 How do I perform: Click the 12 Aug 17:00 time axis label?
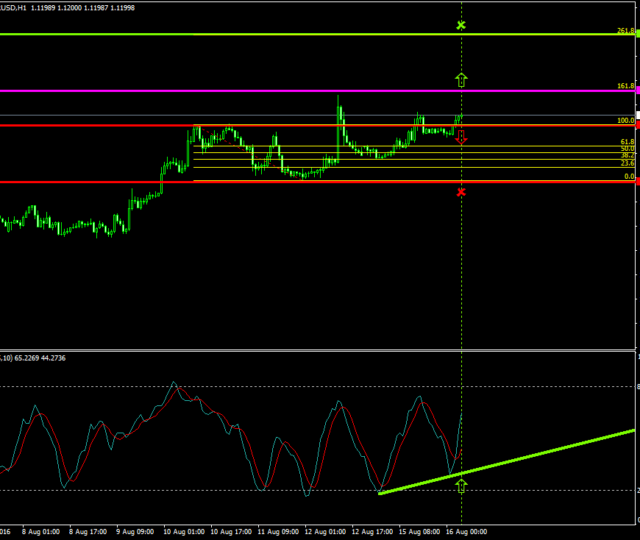tap(371, 532)
